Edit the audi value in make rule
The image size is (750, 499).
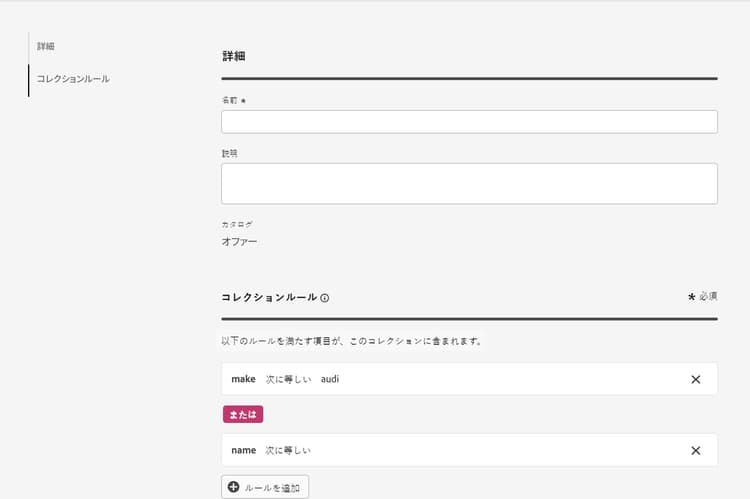(x=330, y=379)
